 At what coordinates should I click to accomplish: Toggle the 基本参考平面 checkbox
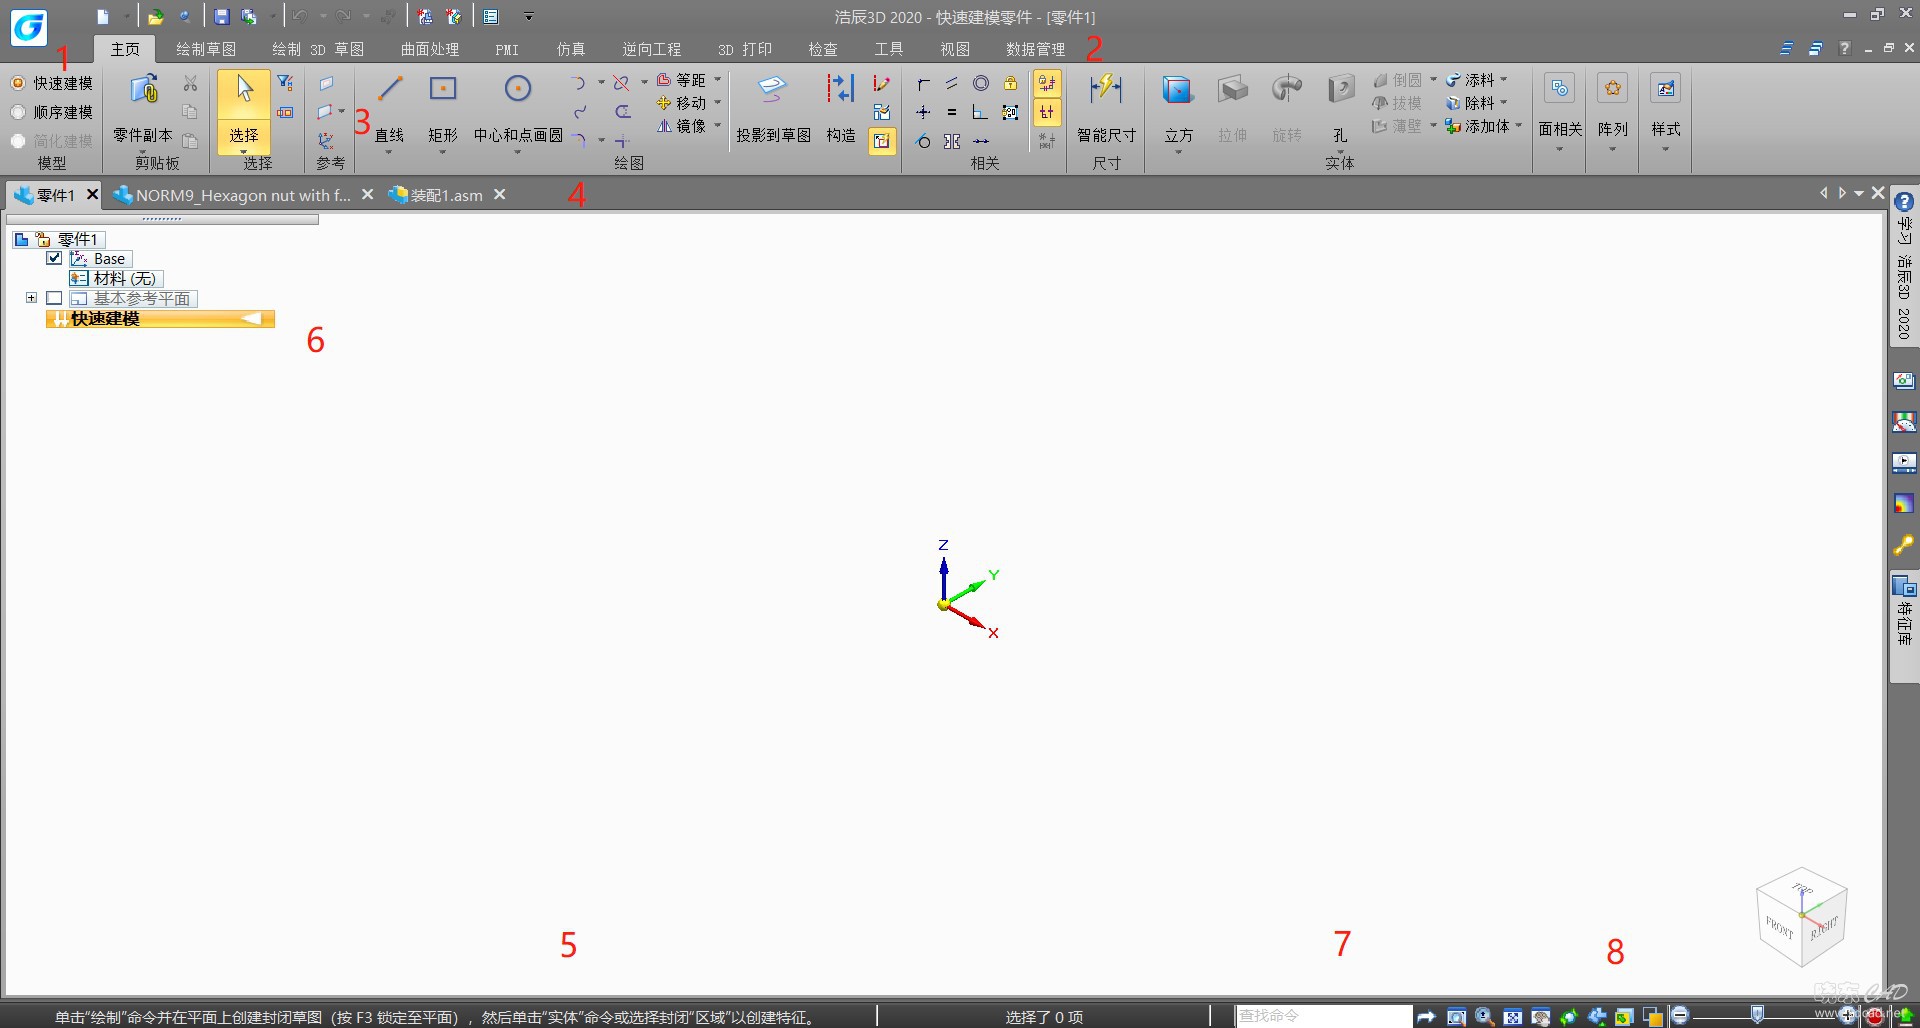pyautogui.click(x=54, y=298)
